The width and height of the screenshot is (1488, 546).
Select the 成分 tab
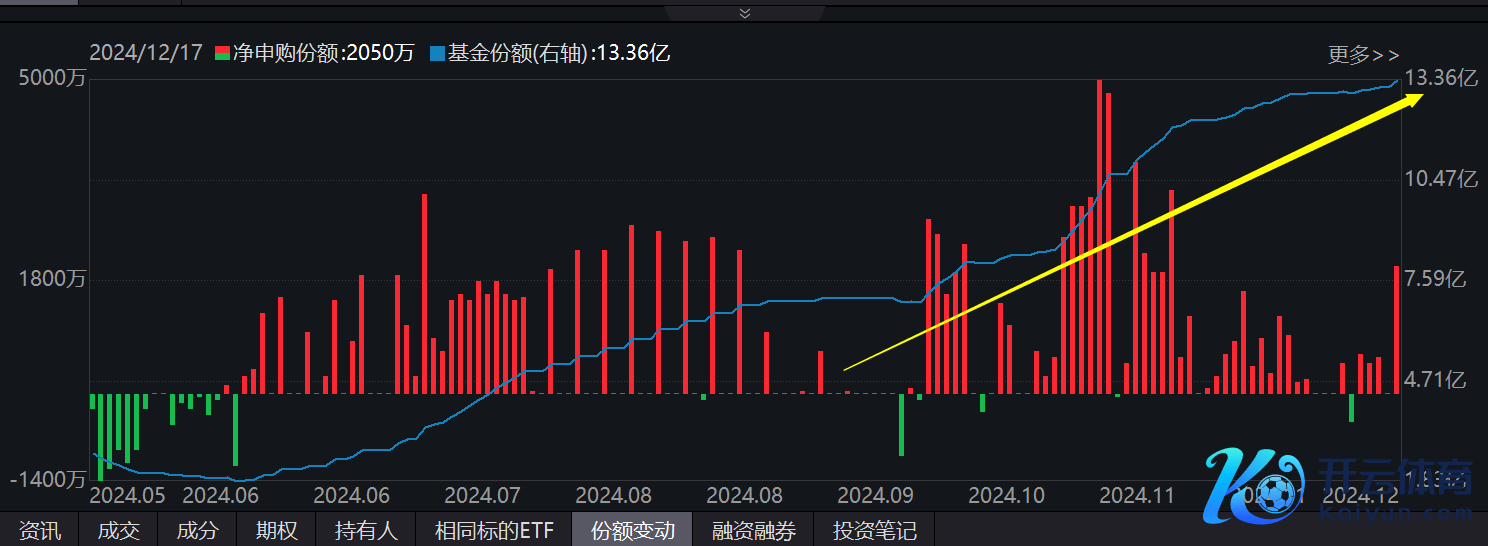[197, 530]
